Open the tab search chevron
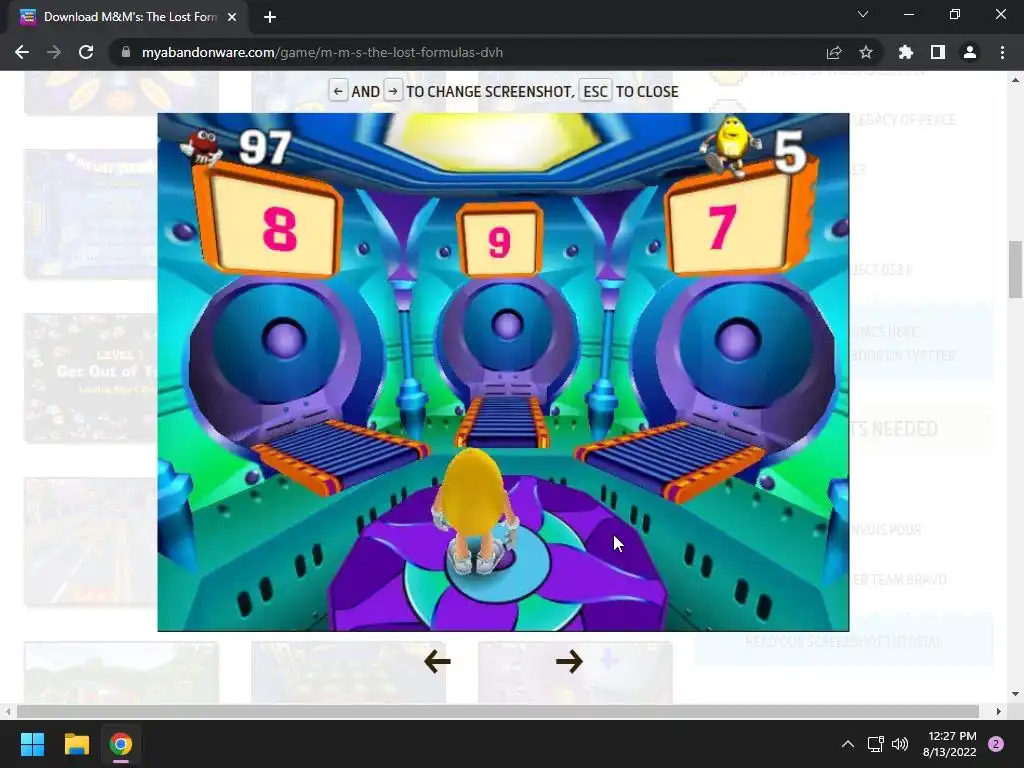The image size is (1024, 768). click(863, 14)
